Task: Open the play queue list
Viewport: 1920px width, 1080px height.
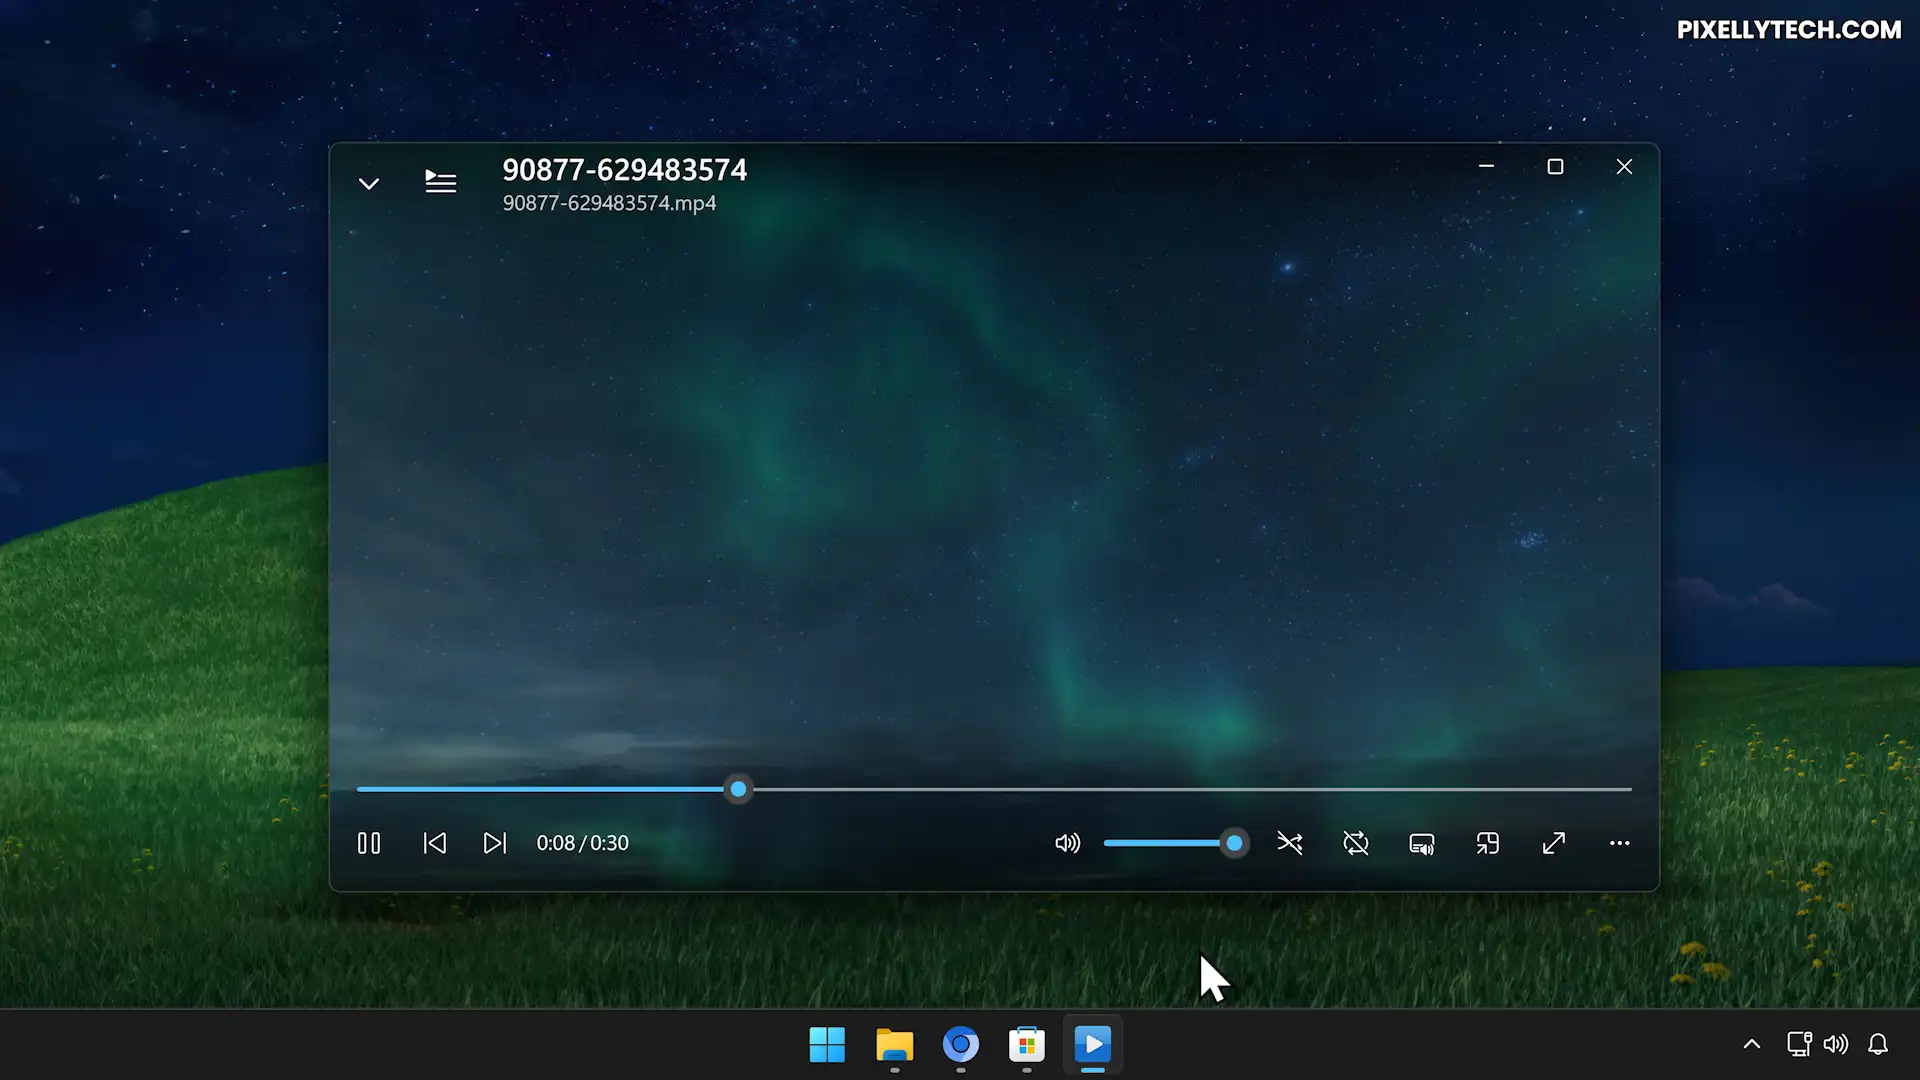Action: (x=441, y=181)
